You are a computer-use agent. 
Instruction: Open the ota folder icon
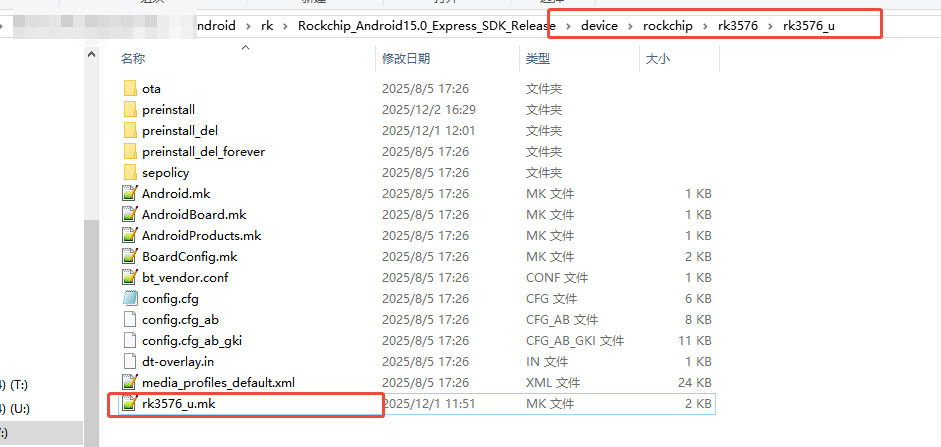pos(130,89)
